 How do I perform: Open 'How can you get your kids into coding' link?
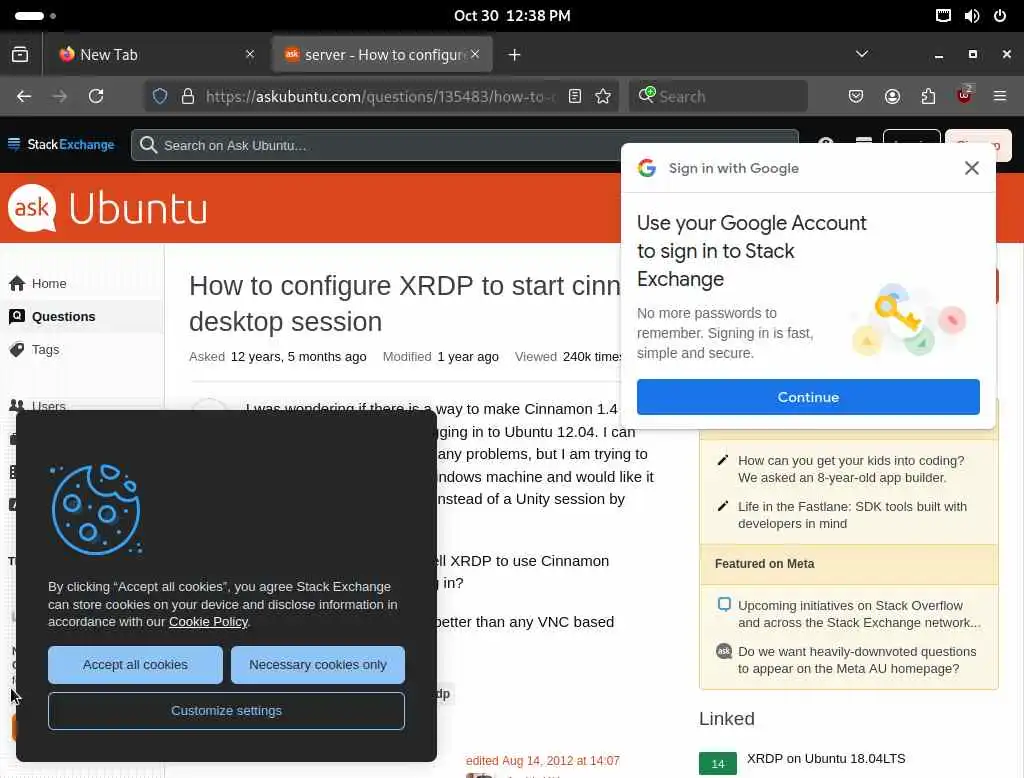pos(851,469)
